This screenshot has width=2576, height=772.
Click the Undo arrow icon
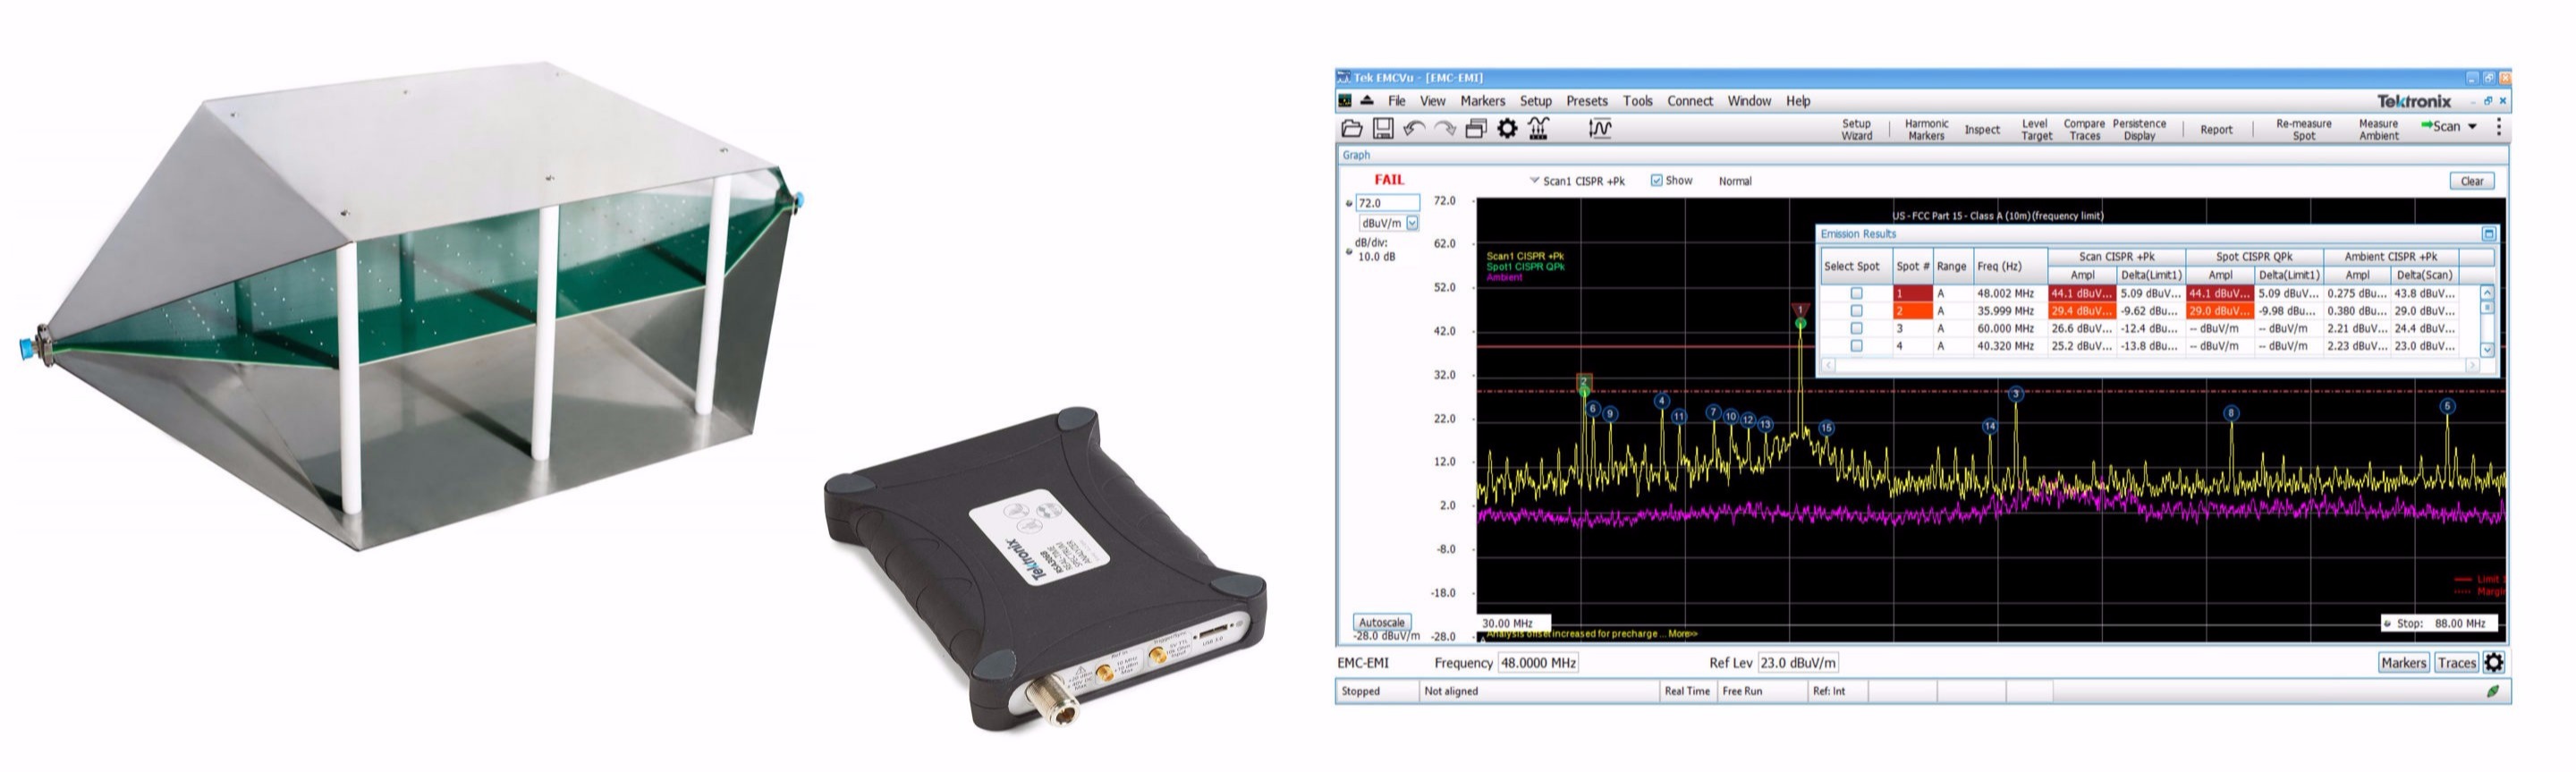(1414, 128)
